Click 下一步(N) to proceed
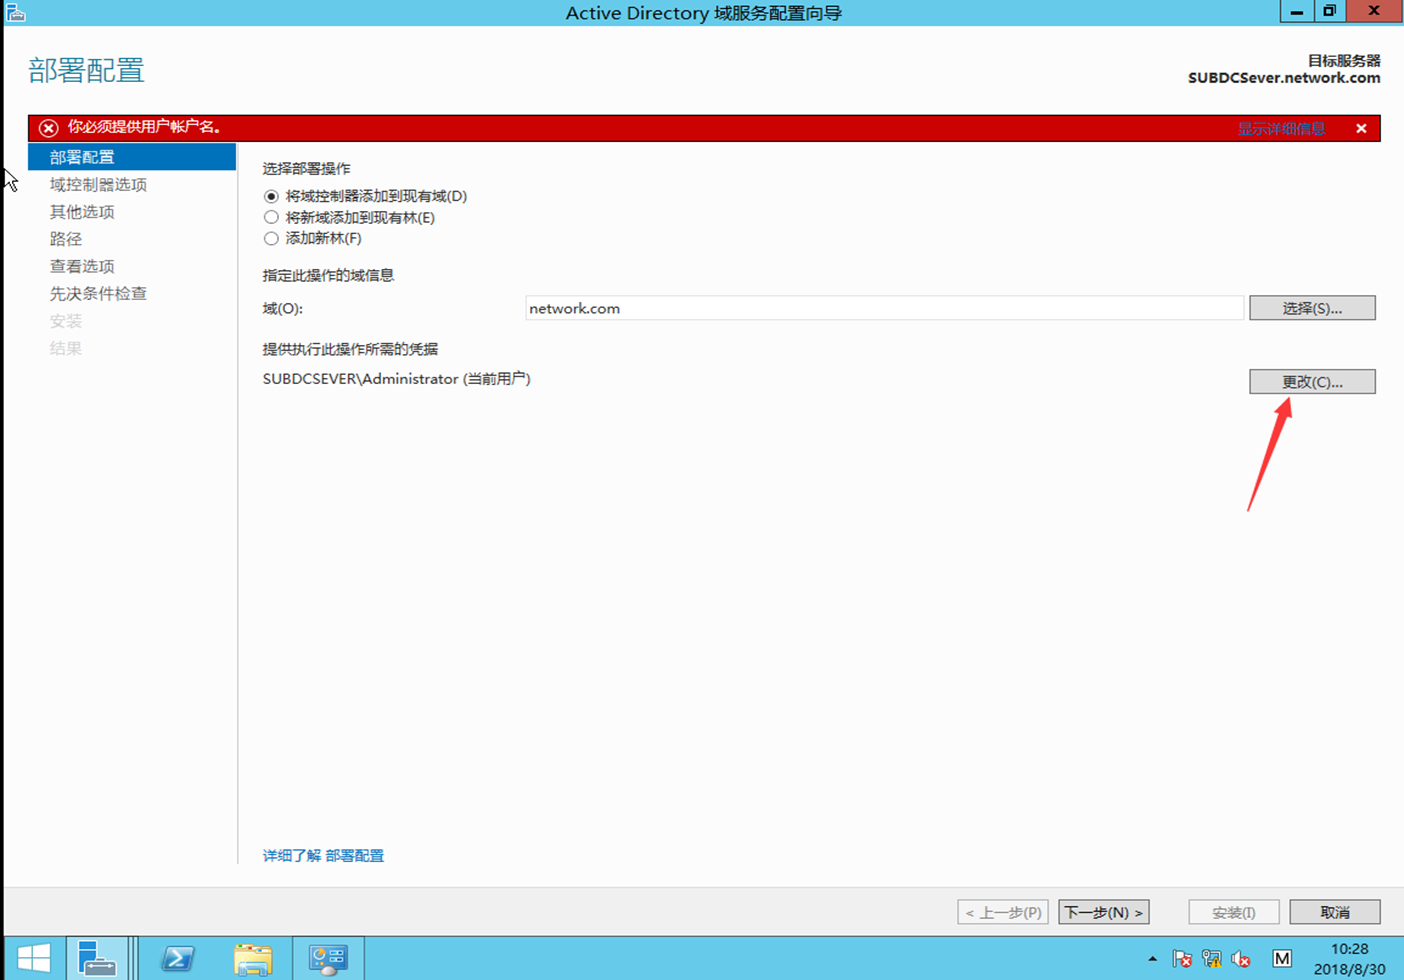Viewport: 1404px width, 980px height. [1103, 912]
